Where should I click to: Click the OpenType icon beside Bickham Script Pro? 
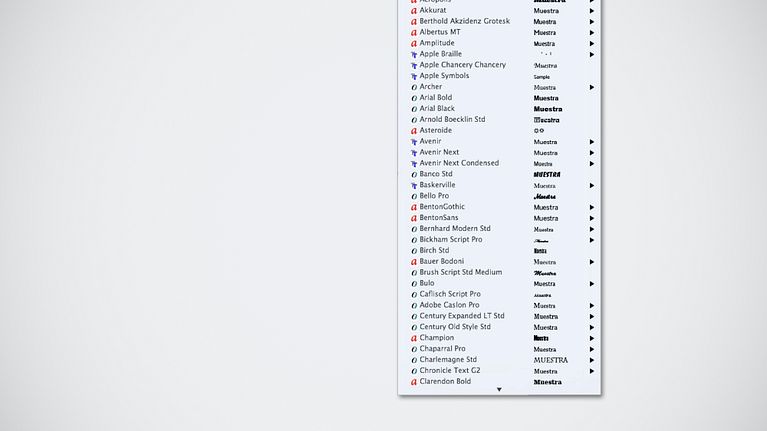coord(414,240)
